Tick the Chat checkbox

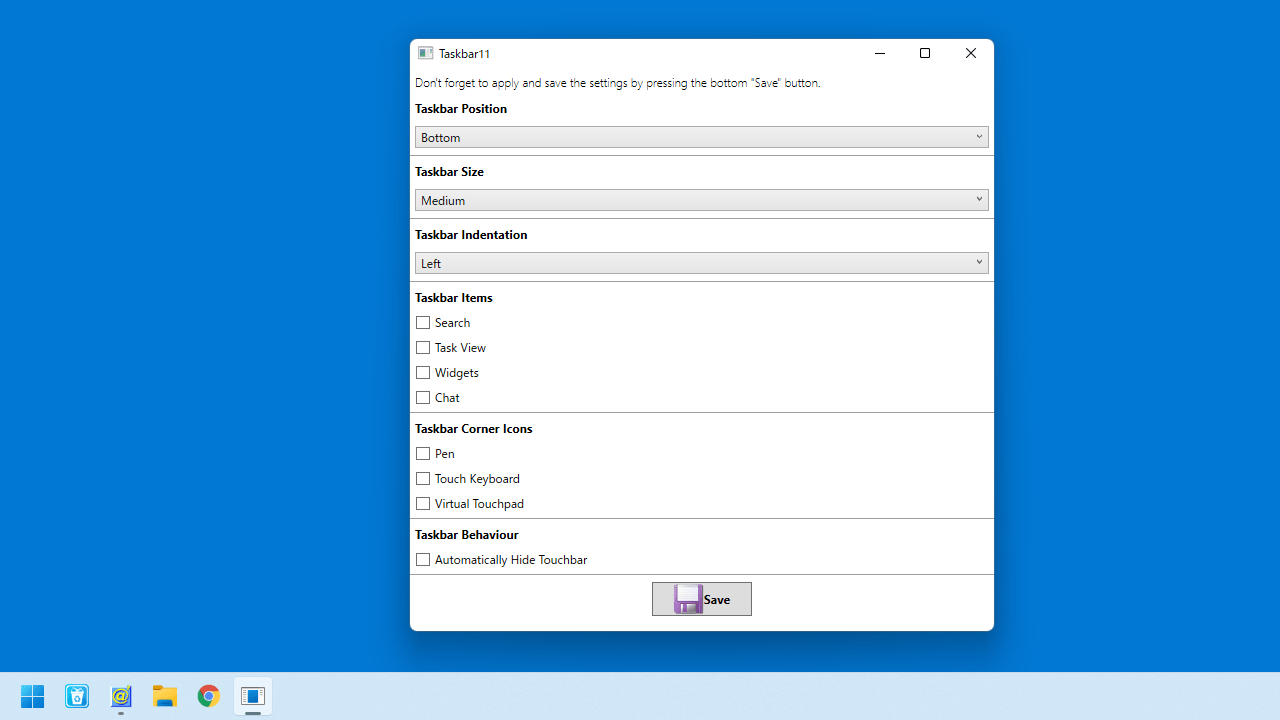coord(423,398)
